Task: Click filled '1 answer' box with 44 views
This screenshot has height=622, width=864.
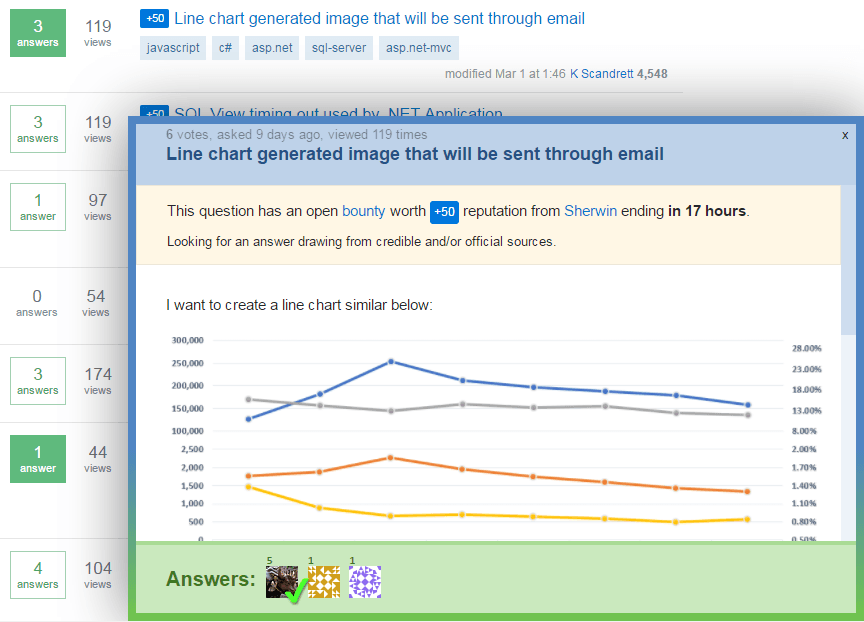Action: [x=38, y=459]
